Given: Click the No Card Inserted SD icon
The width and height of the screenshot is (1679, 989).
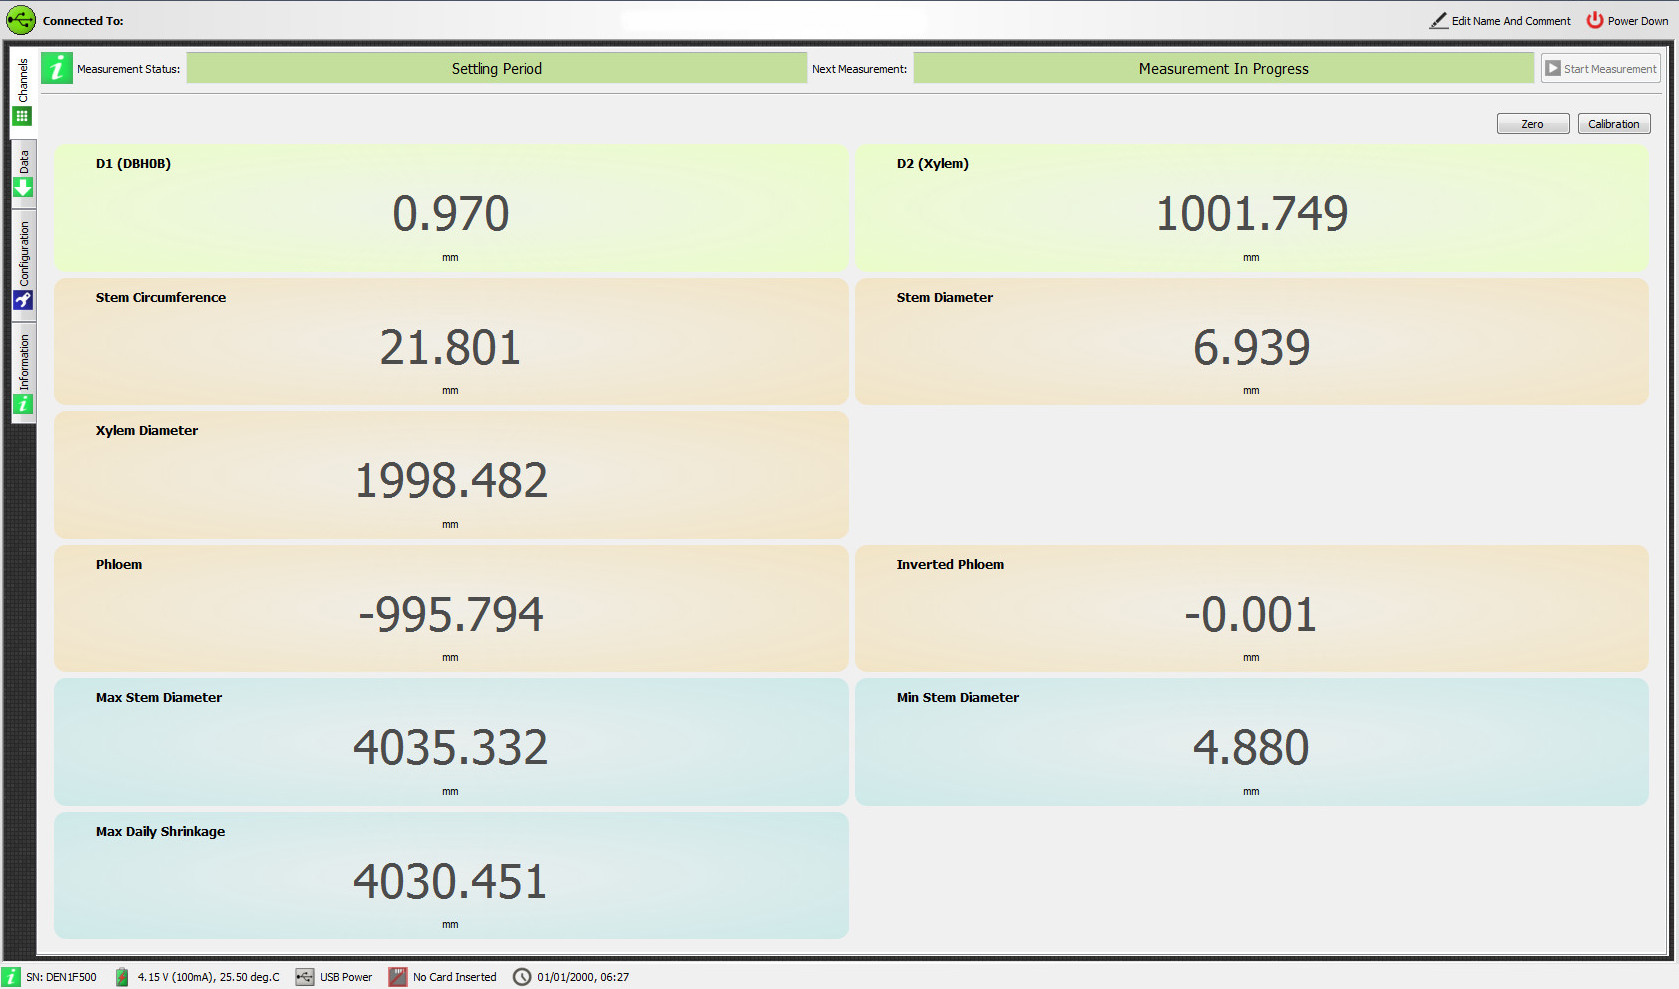Looking at the screenshot, I should click(x=398, y=977).
